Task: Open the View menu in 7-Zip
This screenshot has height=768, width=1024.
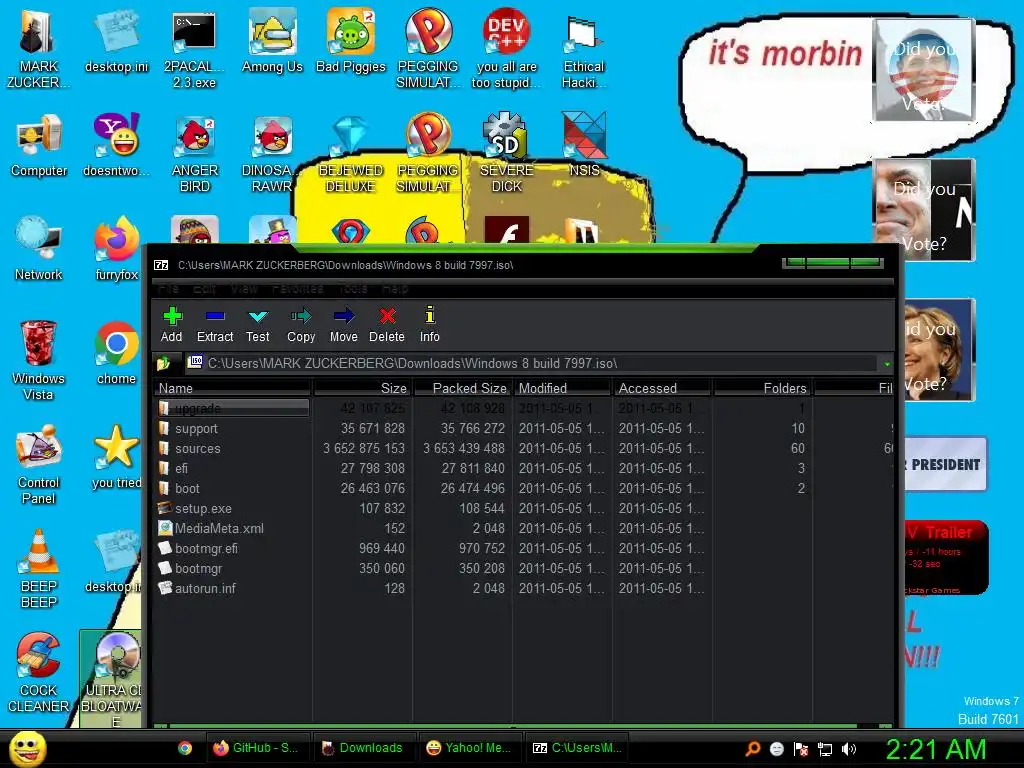Action: [x=244, y=289]
